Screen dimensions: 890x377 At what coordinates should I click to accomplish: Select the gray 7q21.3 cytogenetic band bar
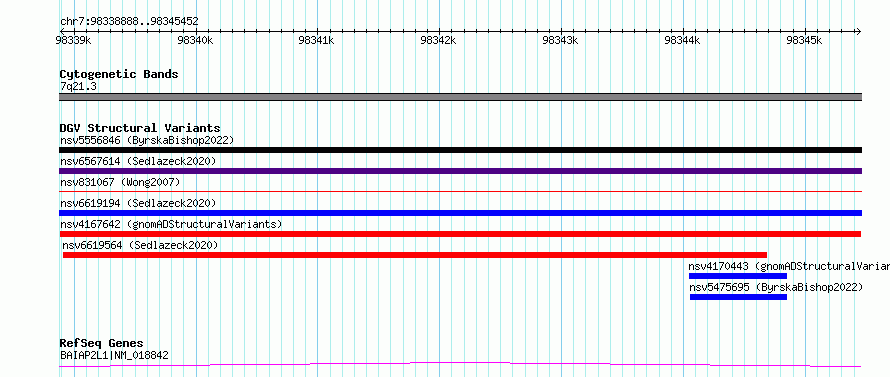click(460, 97)
